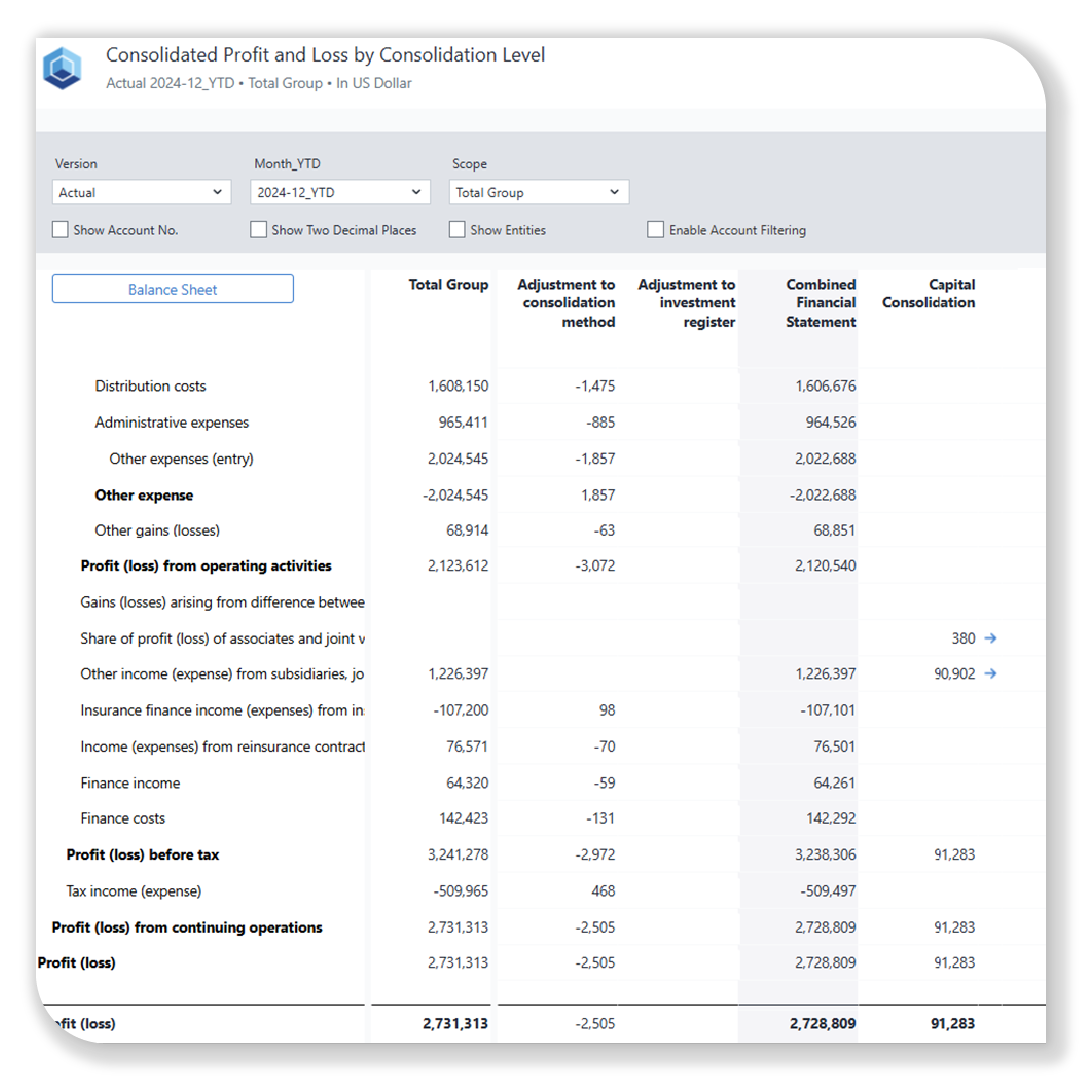Image resolution: width=1081 pixels, height=1081 pixels.
Task: Click the Capital Consolidation column header
Action: click(x=928, y=294)
